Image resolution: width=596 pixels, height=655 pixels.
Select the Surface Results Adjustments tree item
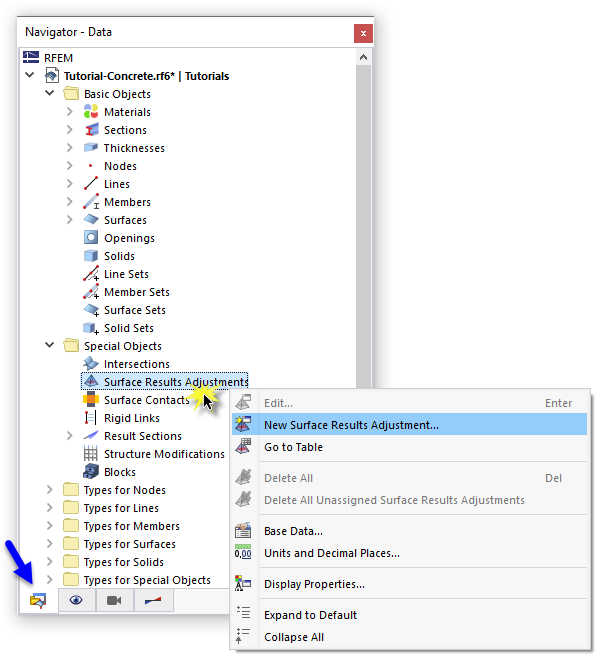[x=165, y=381]
